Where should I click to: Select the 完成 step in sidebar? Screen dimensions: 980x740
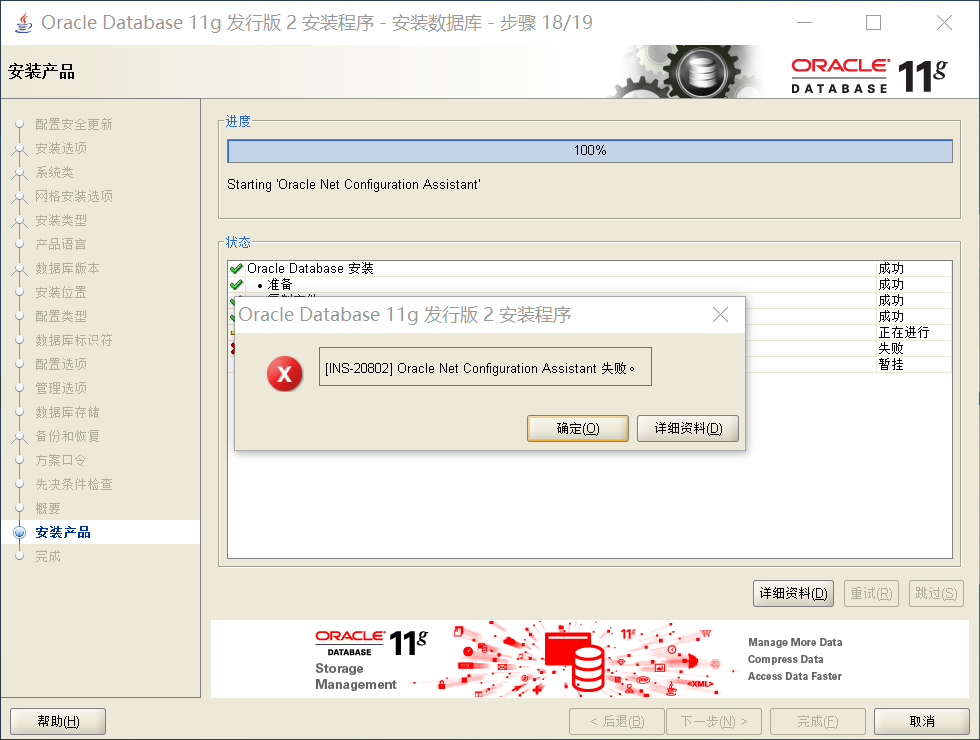tap(48, 556)
